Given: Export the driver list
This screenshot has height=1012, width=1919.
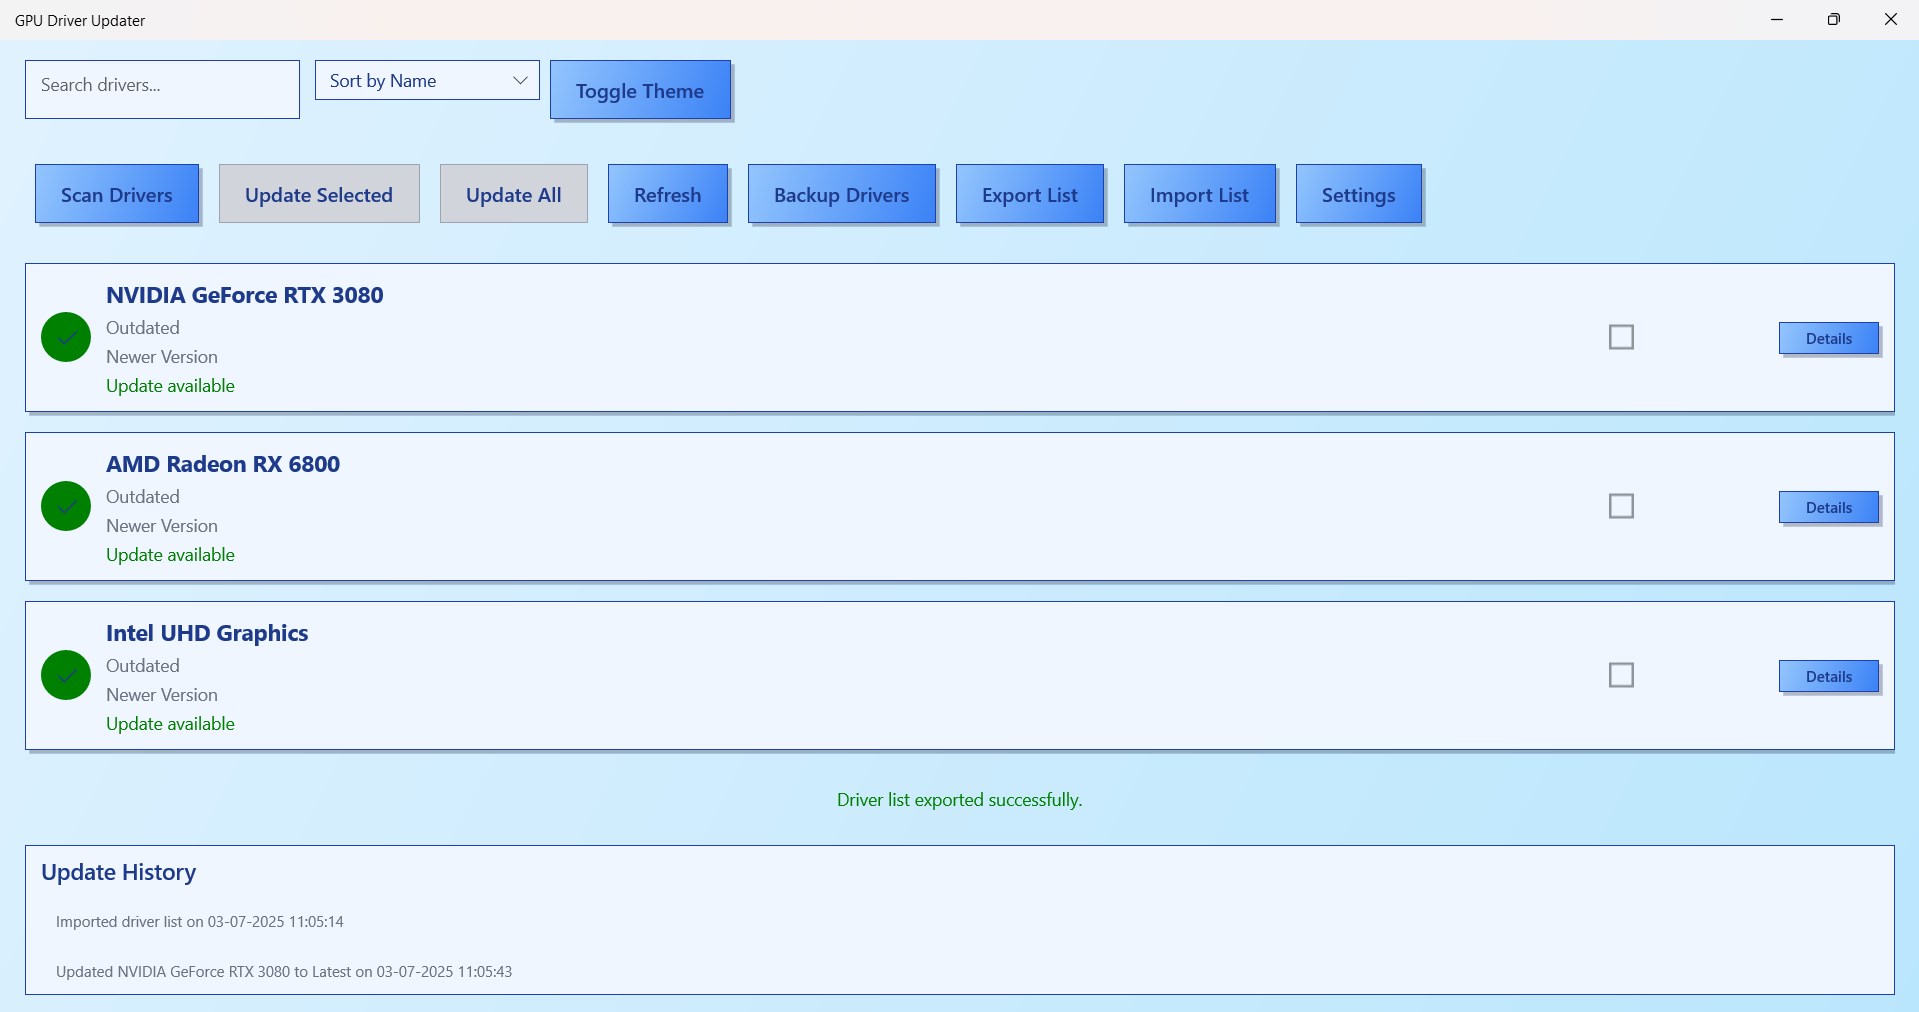Looking at the screenshot, I should click(1030, 194).
